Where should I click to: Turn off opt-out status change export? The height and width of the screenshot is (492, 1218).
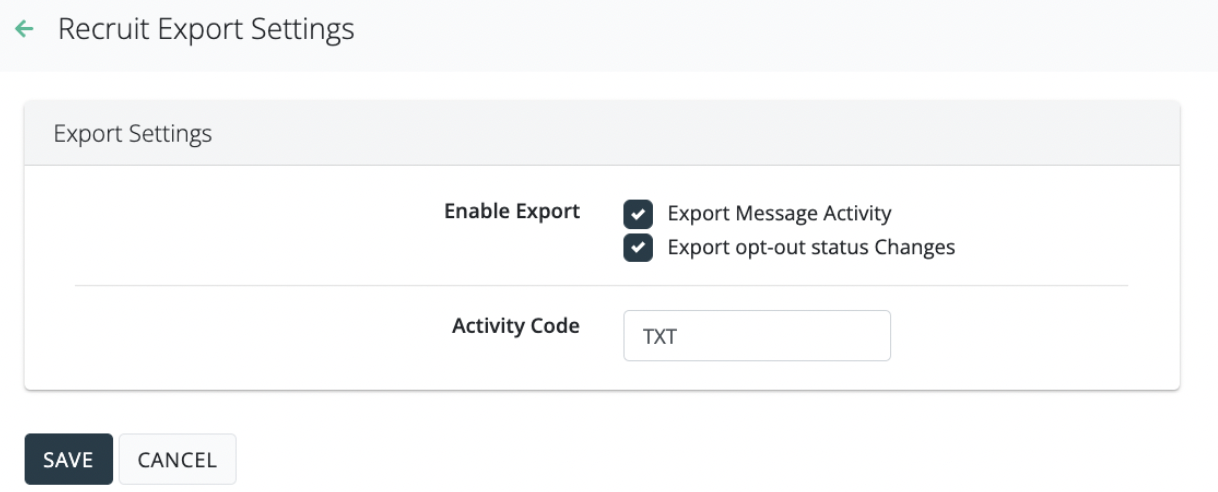point(638,247)
